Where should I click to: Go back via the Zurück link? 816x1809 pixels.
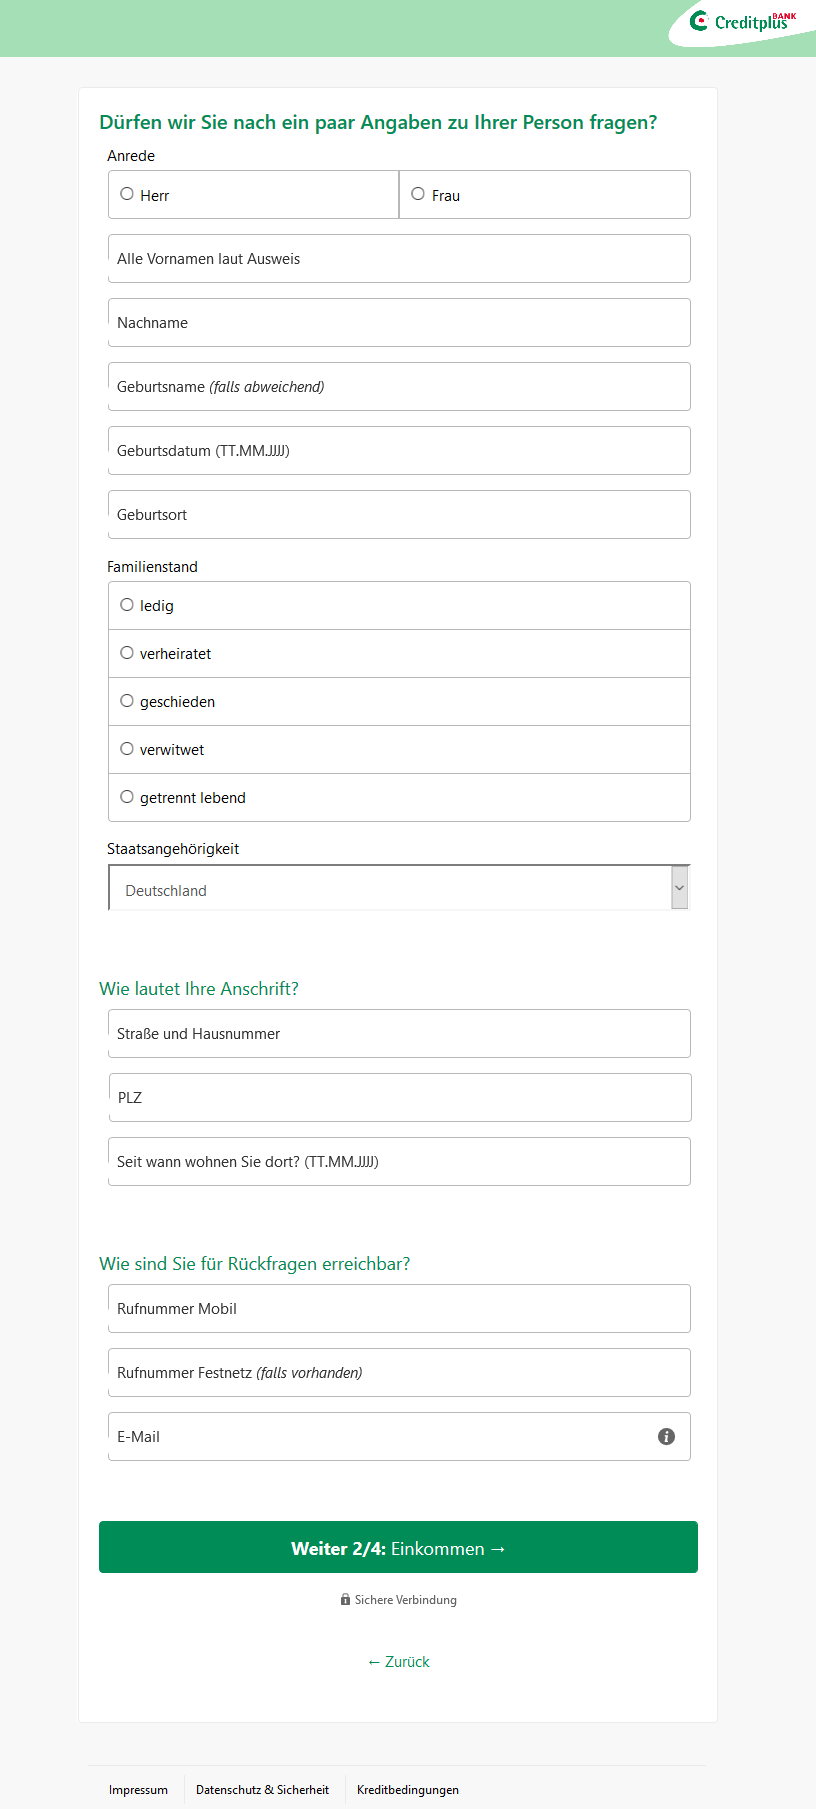click(398, 1662)
